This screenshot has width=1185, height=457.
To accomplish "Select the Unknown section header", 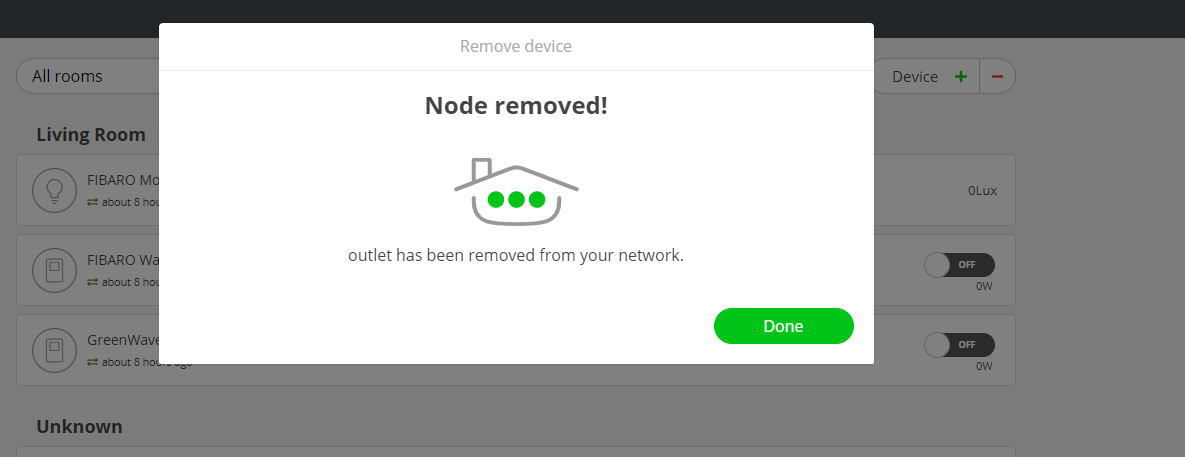I will pos(79,426).
